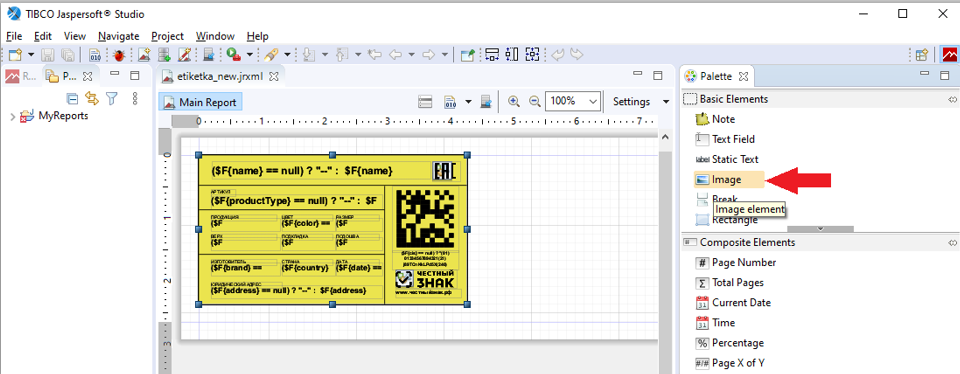The image size is (960, 374).
Task: Close the Project Explorer tab
Action: click(x=87, y=77)
